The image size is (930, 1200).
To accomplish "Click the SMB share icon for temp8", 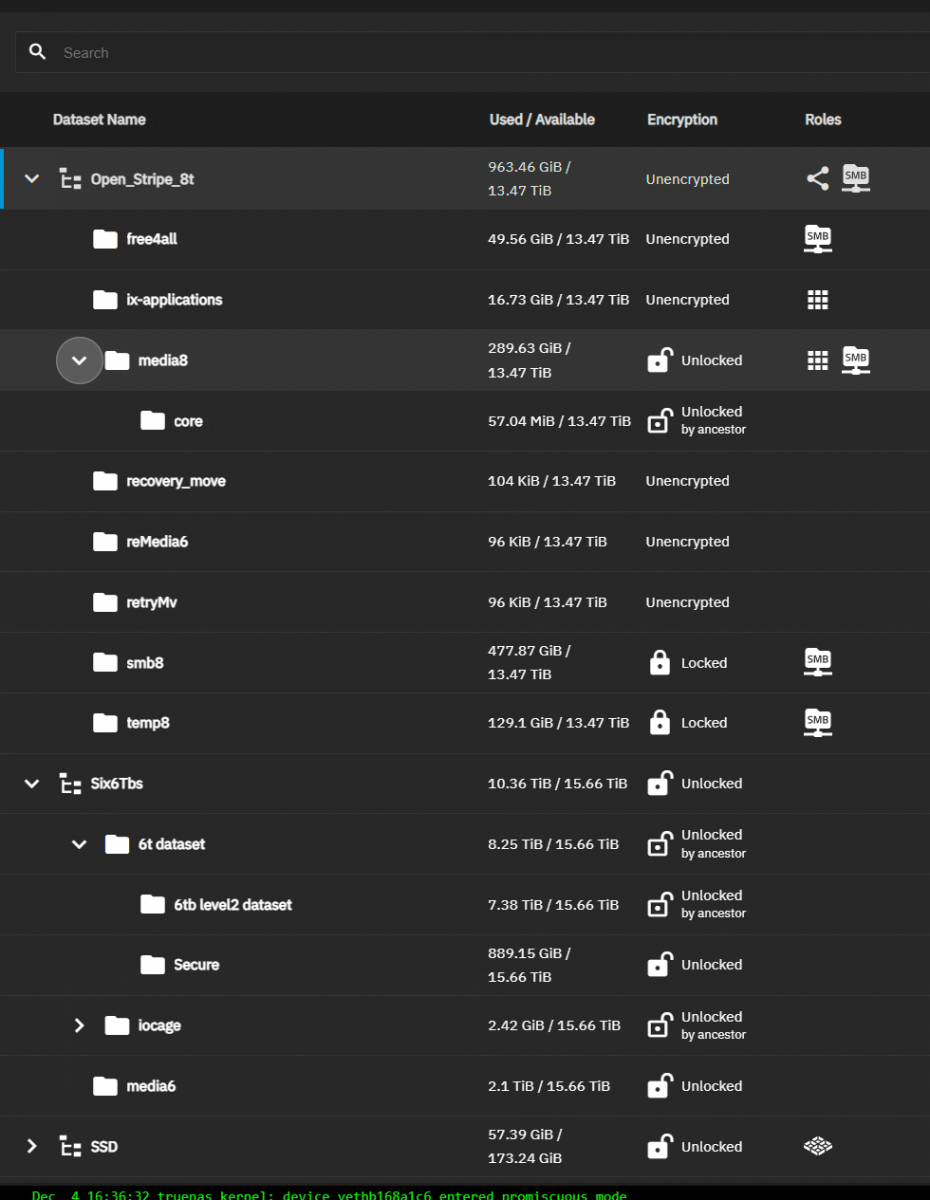I will [818, 722].
